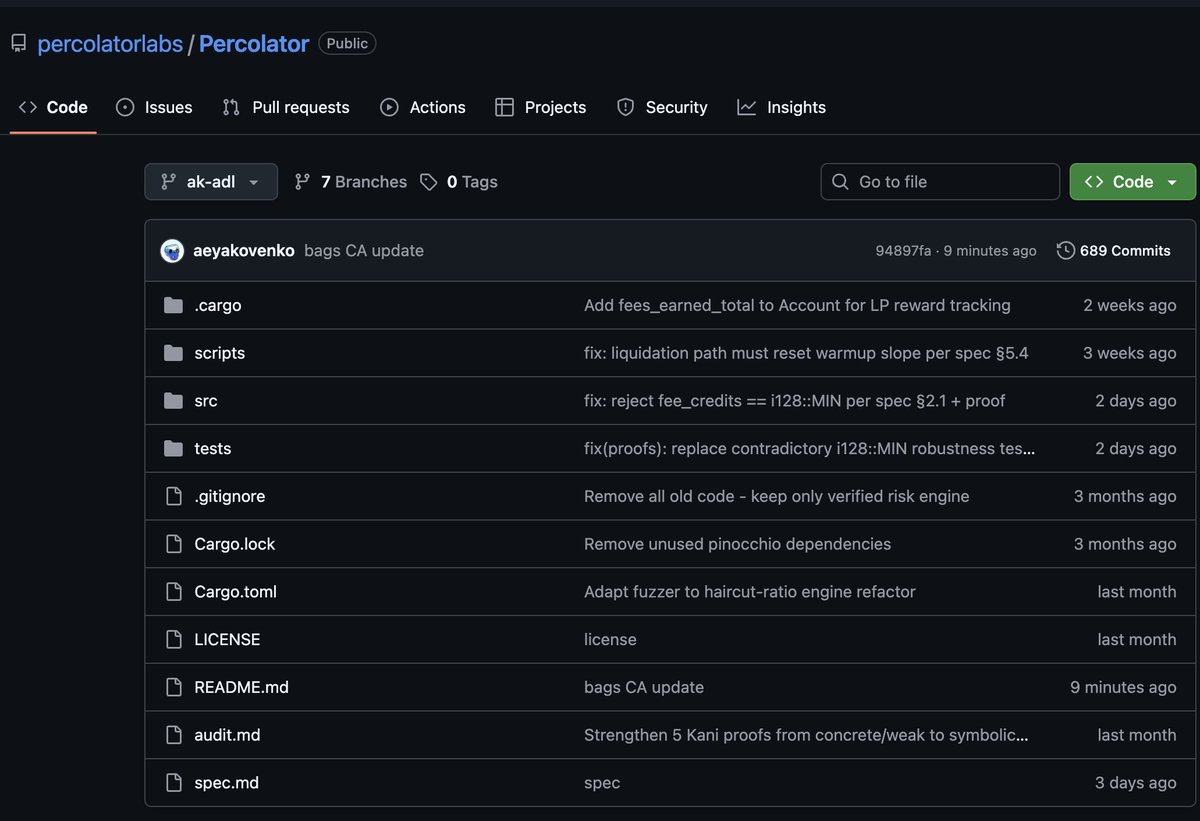Open commit hash 94897fa

point(903,251)
